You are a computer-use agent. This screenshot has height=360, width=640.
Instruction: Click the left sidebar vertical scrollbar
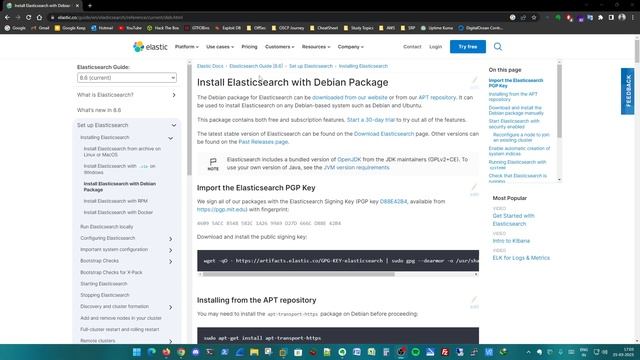click(x=189, y=120)
